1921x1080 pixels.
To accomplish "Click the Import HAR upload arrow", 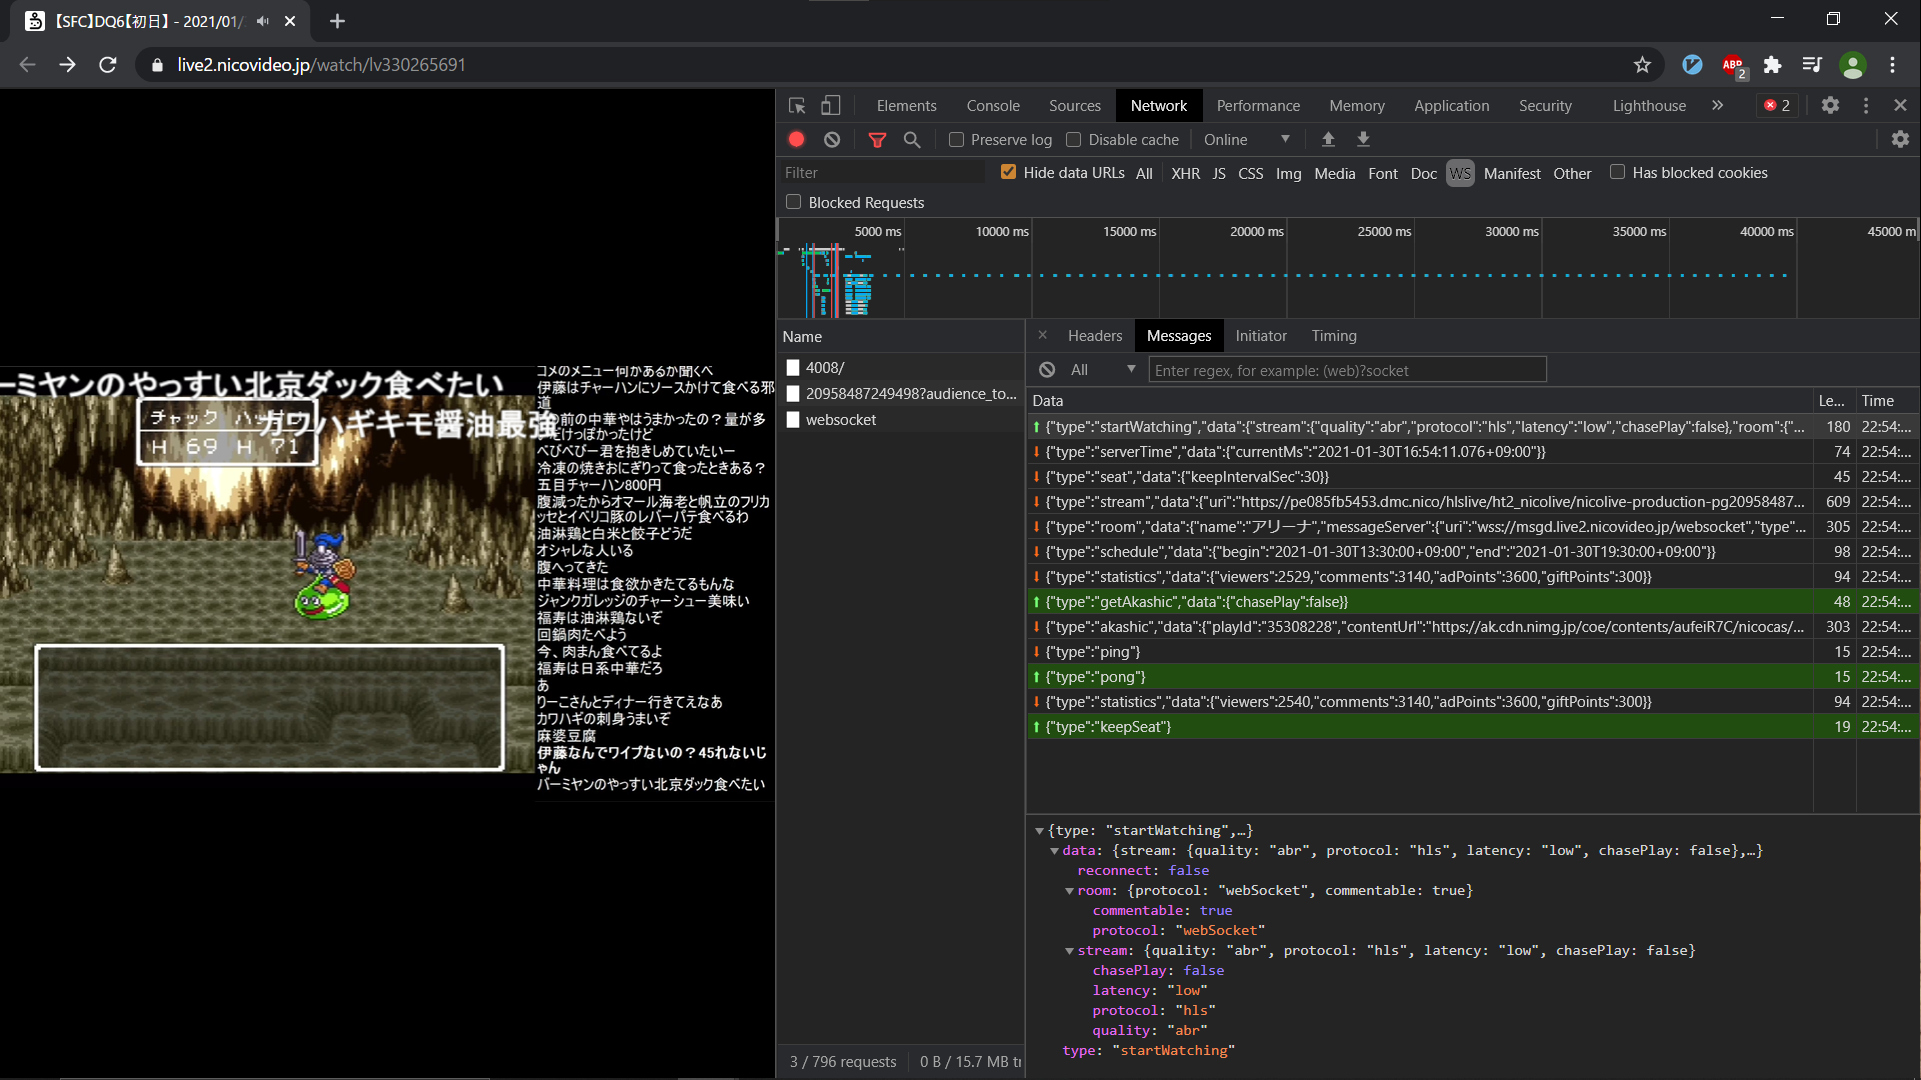I will [1328, 140].
